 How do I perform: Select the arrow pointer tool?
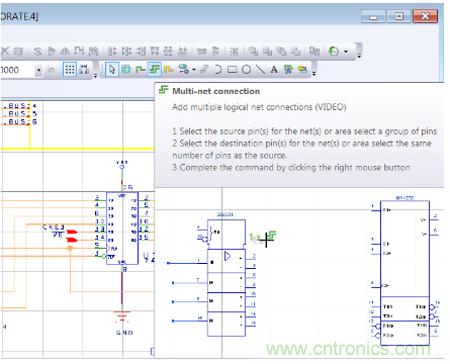[x=112, y=69]
